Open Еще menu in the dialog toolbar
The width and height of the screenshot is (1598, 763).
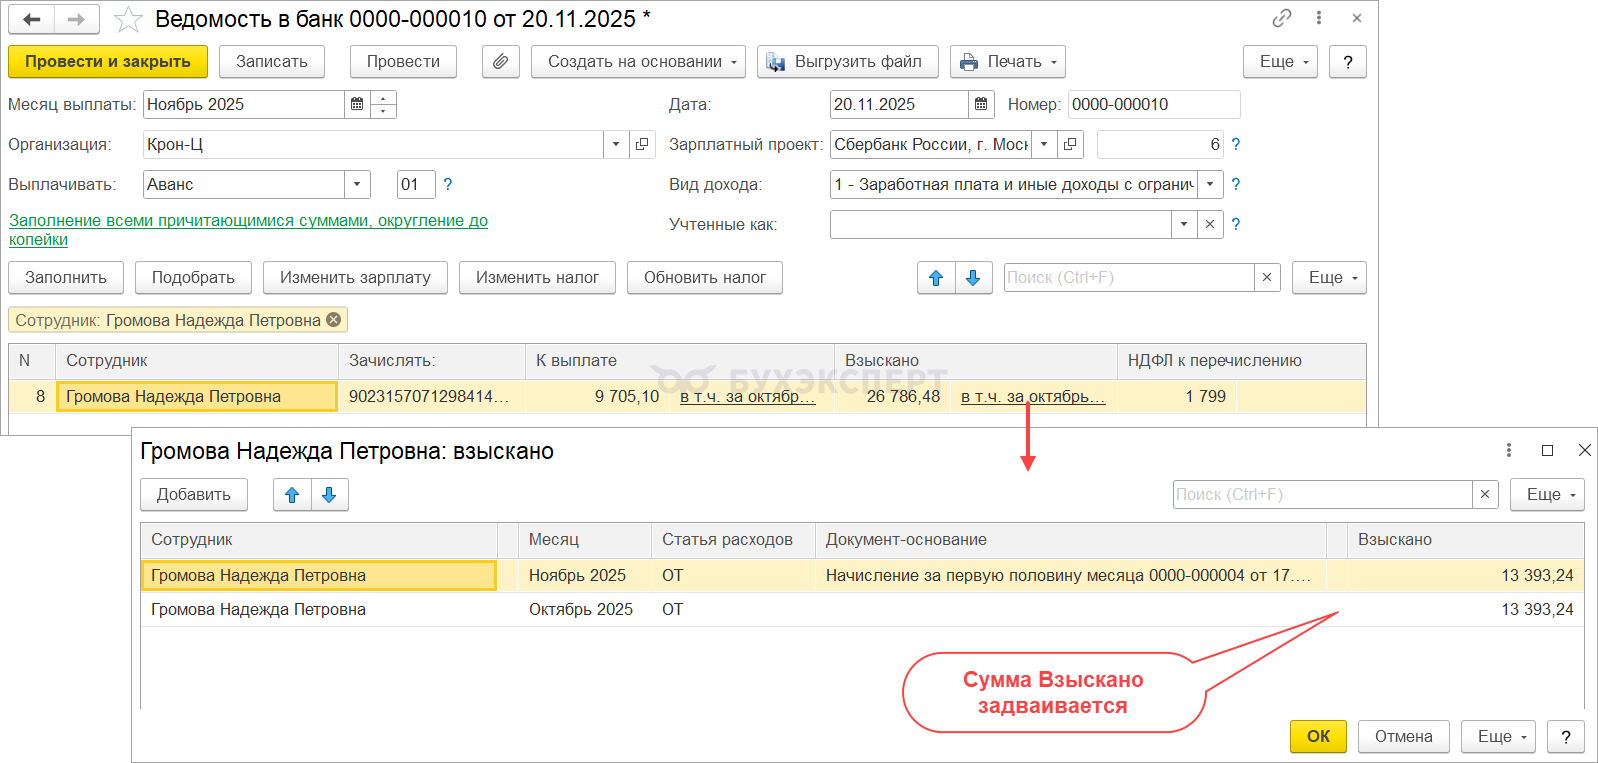click(x=1548, y=495)
